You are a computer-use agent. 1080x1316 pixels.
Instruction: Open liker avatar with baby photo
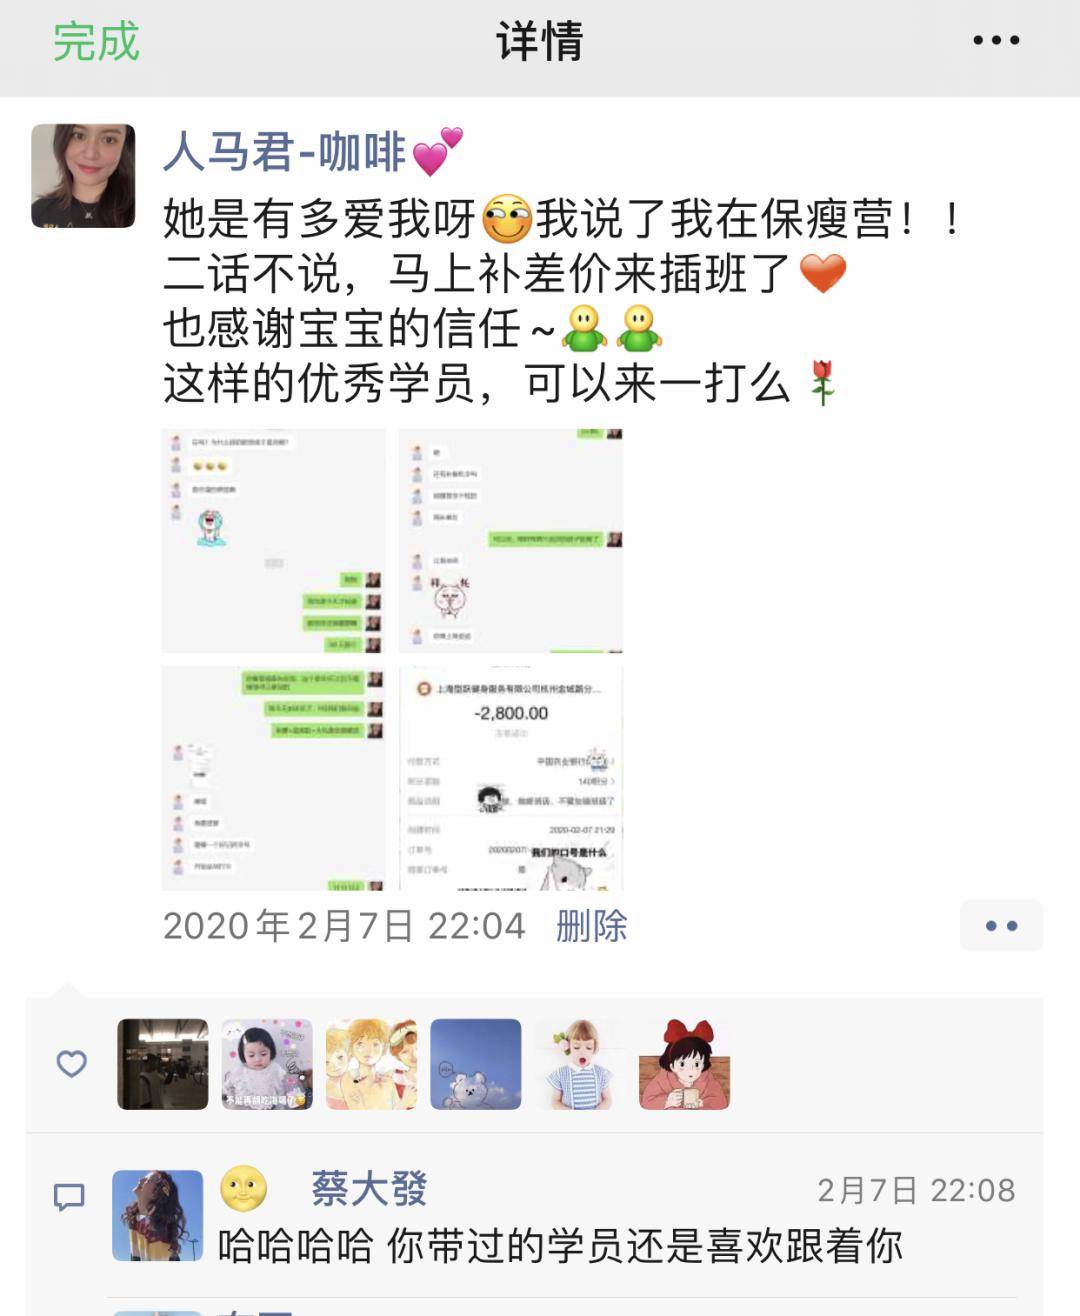click(267, 1064)
